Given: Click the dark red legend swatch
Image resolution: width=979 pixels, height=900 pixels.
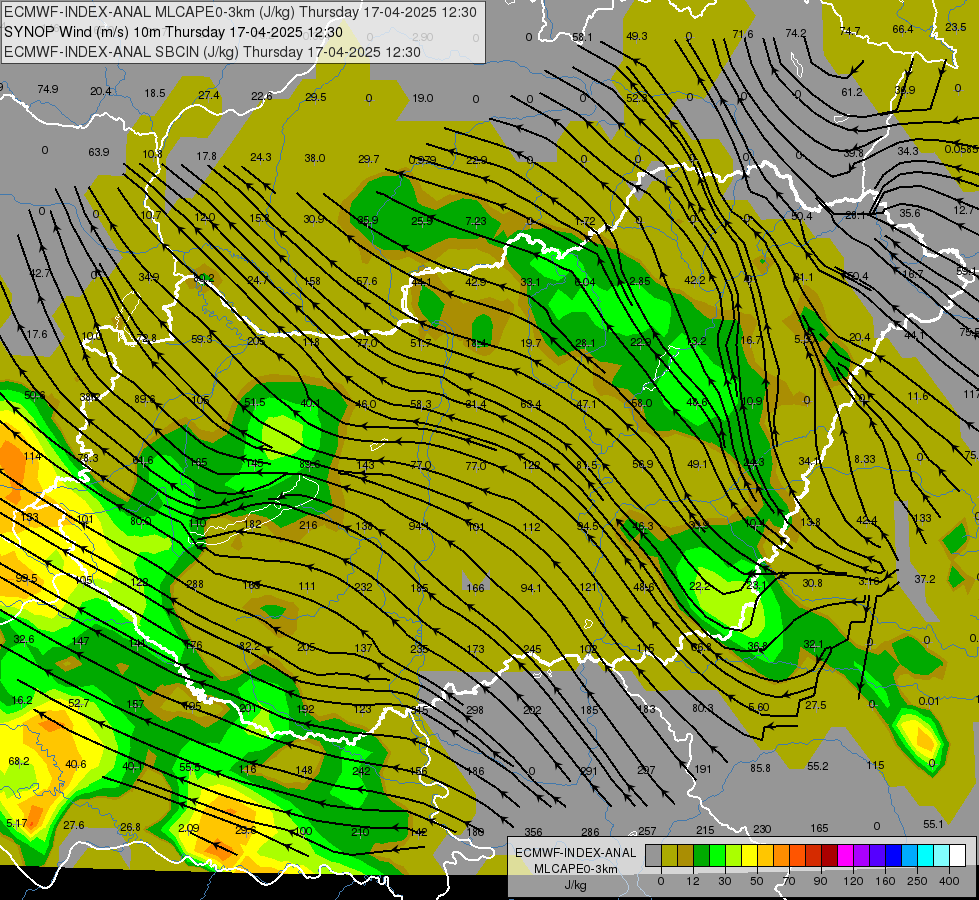Looking at the screenshot, I should click(x=829, y=855).
